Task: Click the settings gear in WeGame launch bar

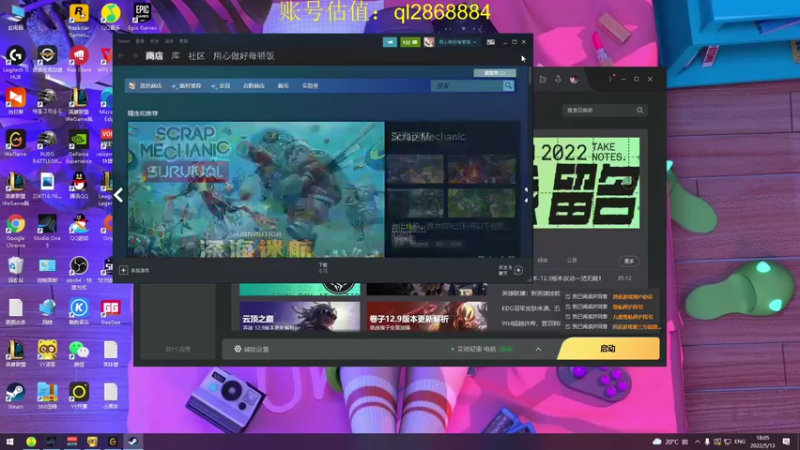Action: [x=237, y=349]
